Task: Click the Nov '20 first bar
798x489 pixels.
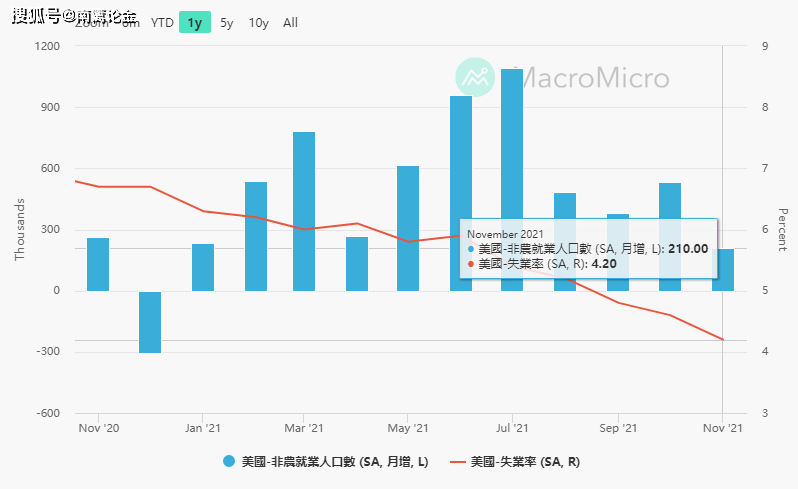Action: tap(98, 265)
